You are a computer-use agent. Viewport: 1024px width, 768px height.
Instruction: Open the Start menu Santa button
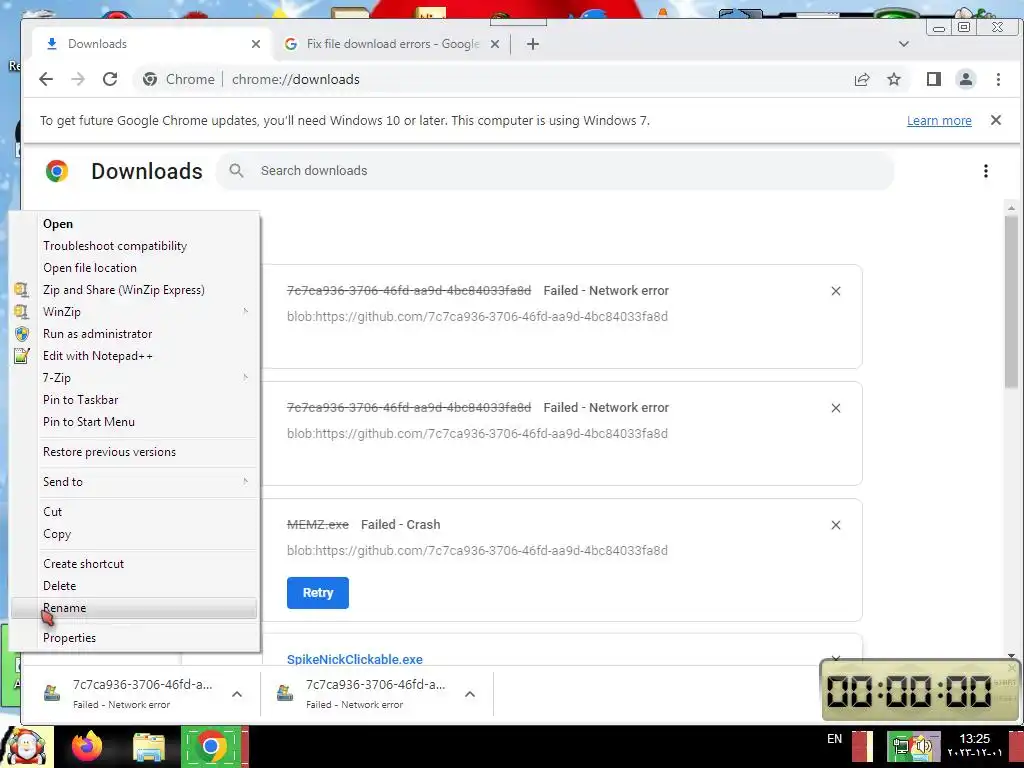[x=25, y=746]
